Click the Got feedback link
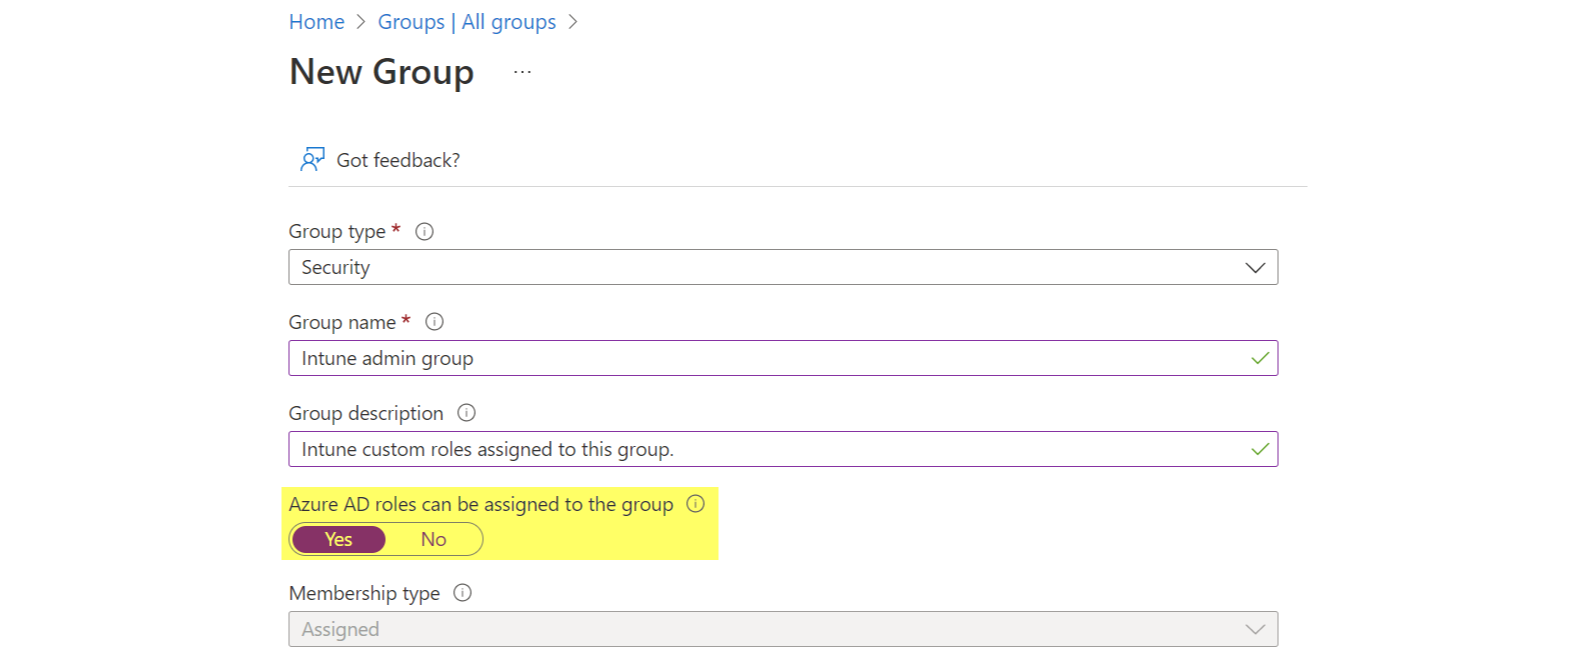 (398, 159)
